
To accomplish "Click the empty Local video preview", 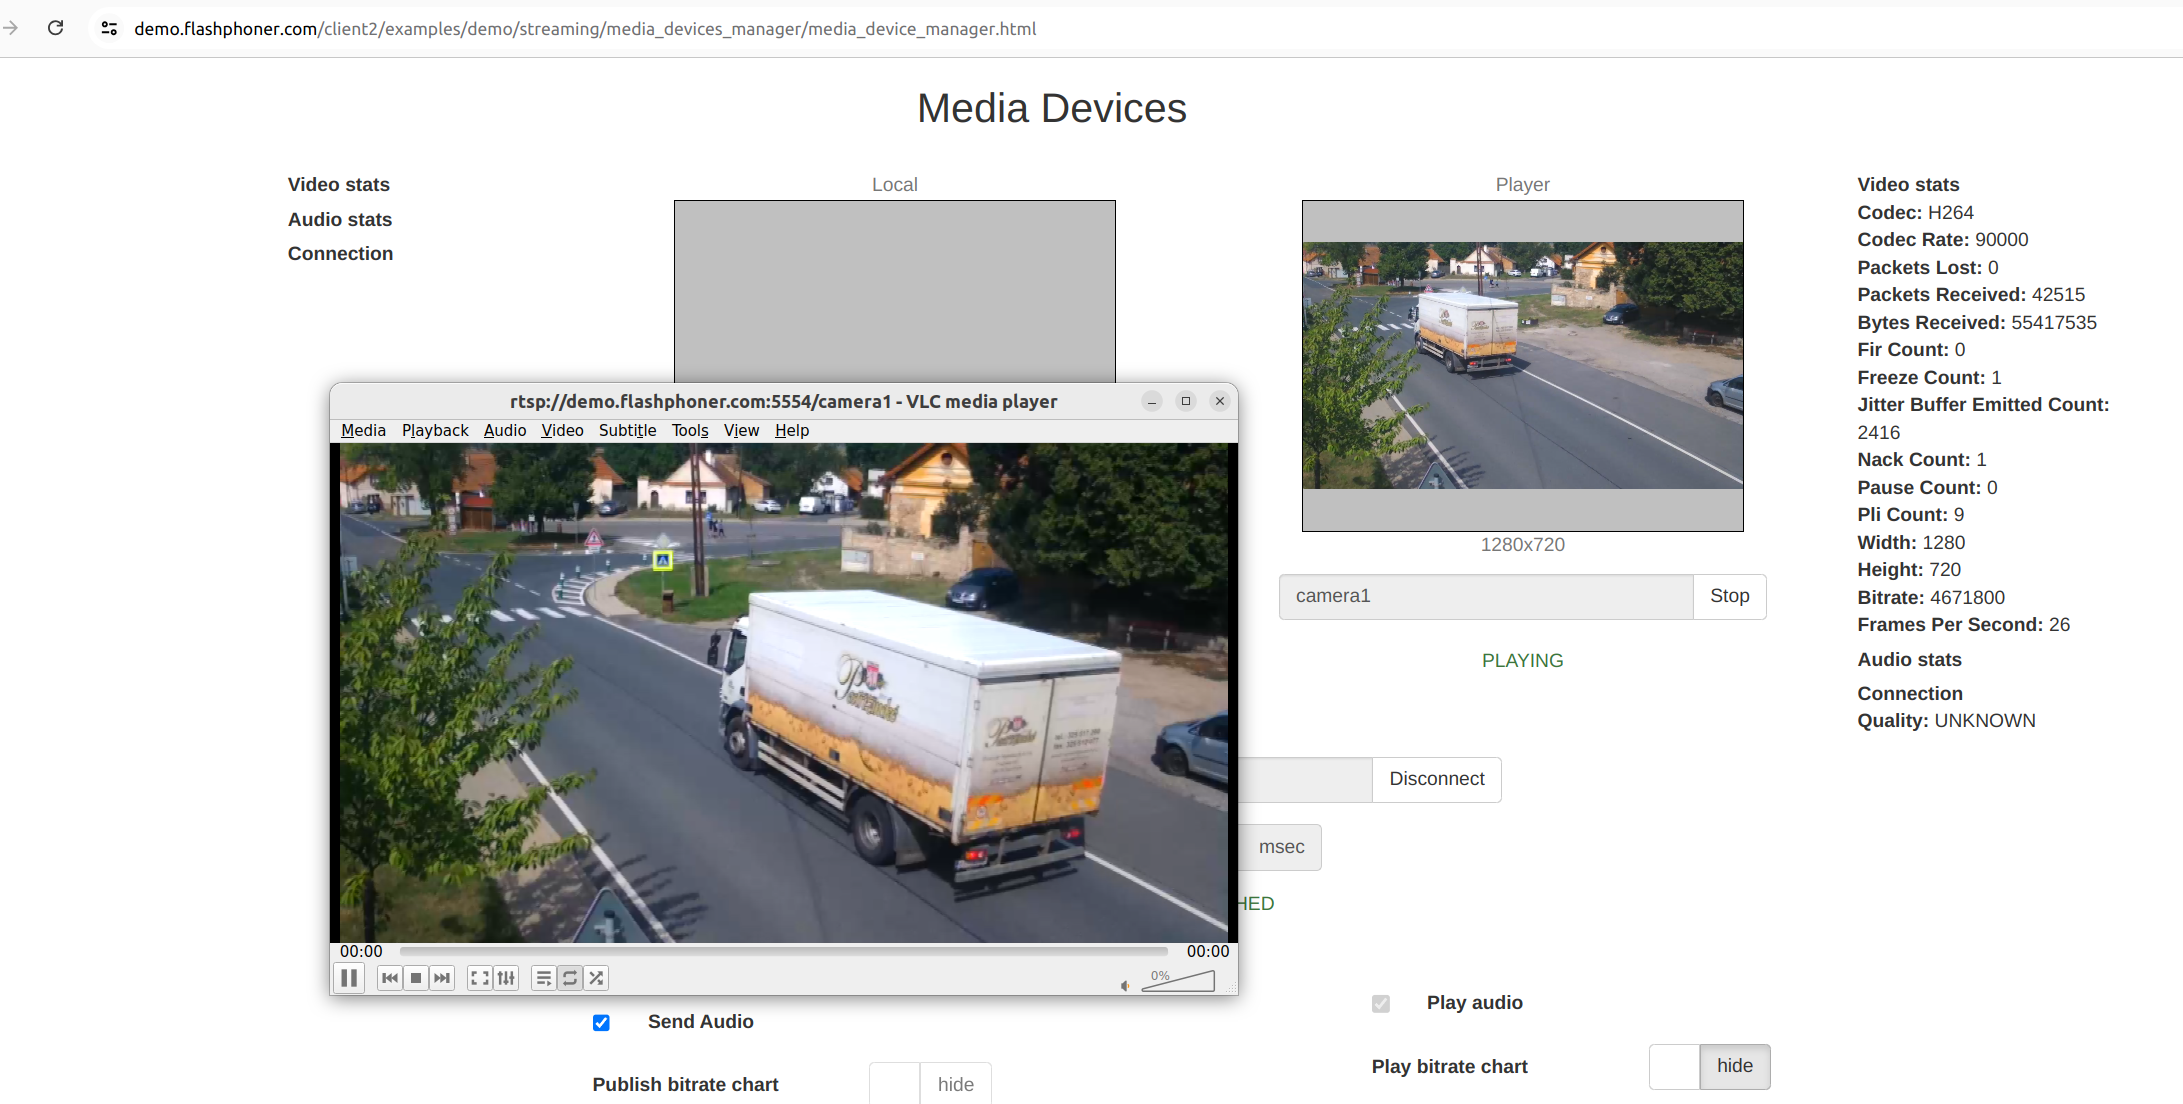I will pyautogui.click(x=894, y=290).
